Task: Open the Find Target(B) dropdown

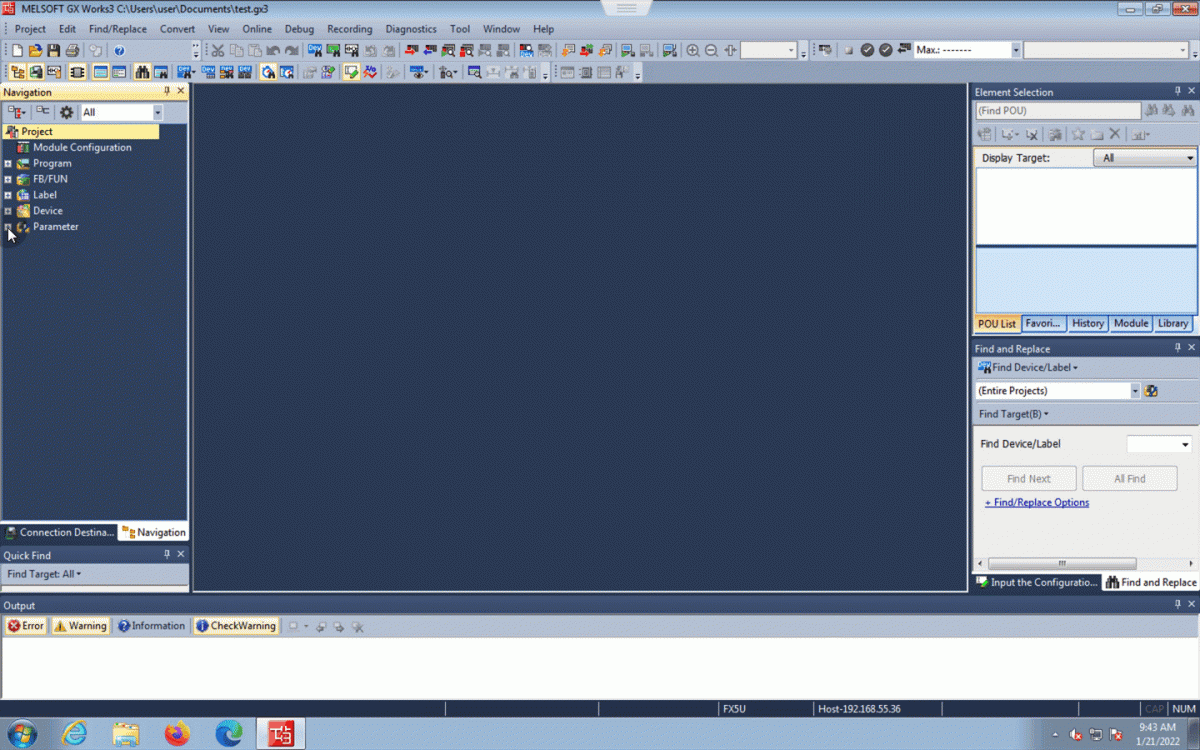Action: (1013, 414)
